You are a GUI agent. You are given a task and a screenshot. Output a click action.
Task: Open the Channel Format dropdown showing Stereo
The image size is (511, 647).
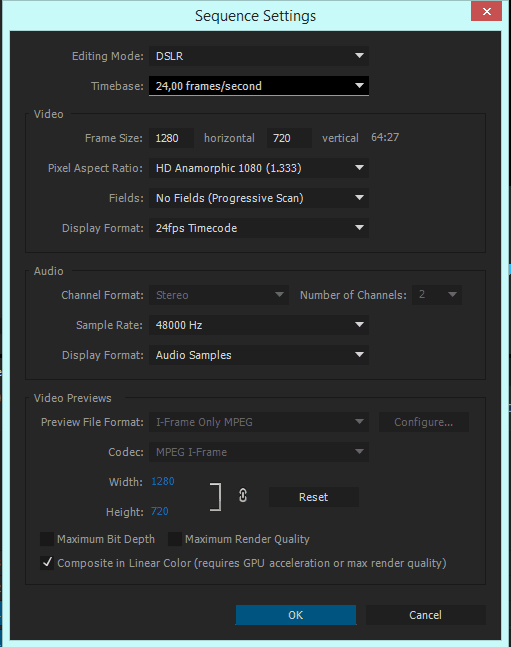219,295
